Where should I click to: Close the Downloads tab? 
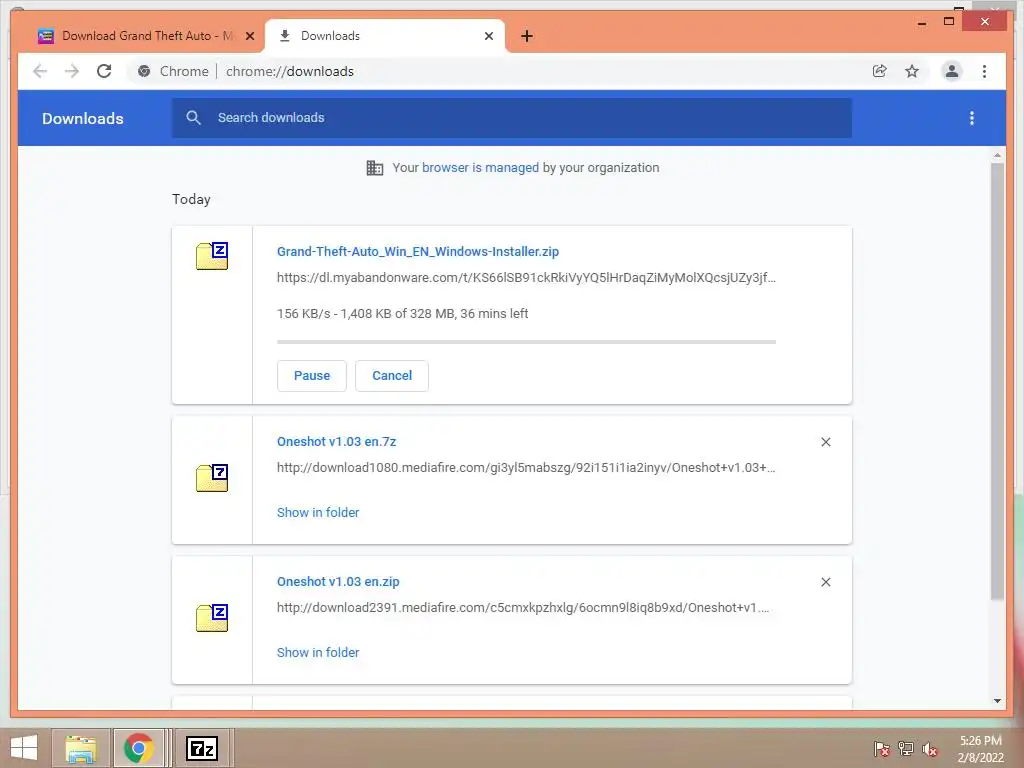pos(488,36)
